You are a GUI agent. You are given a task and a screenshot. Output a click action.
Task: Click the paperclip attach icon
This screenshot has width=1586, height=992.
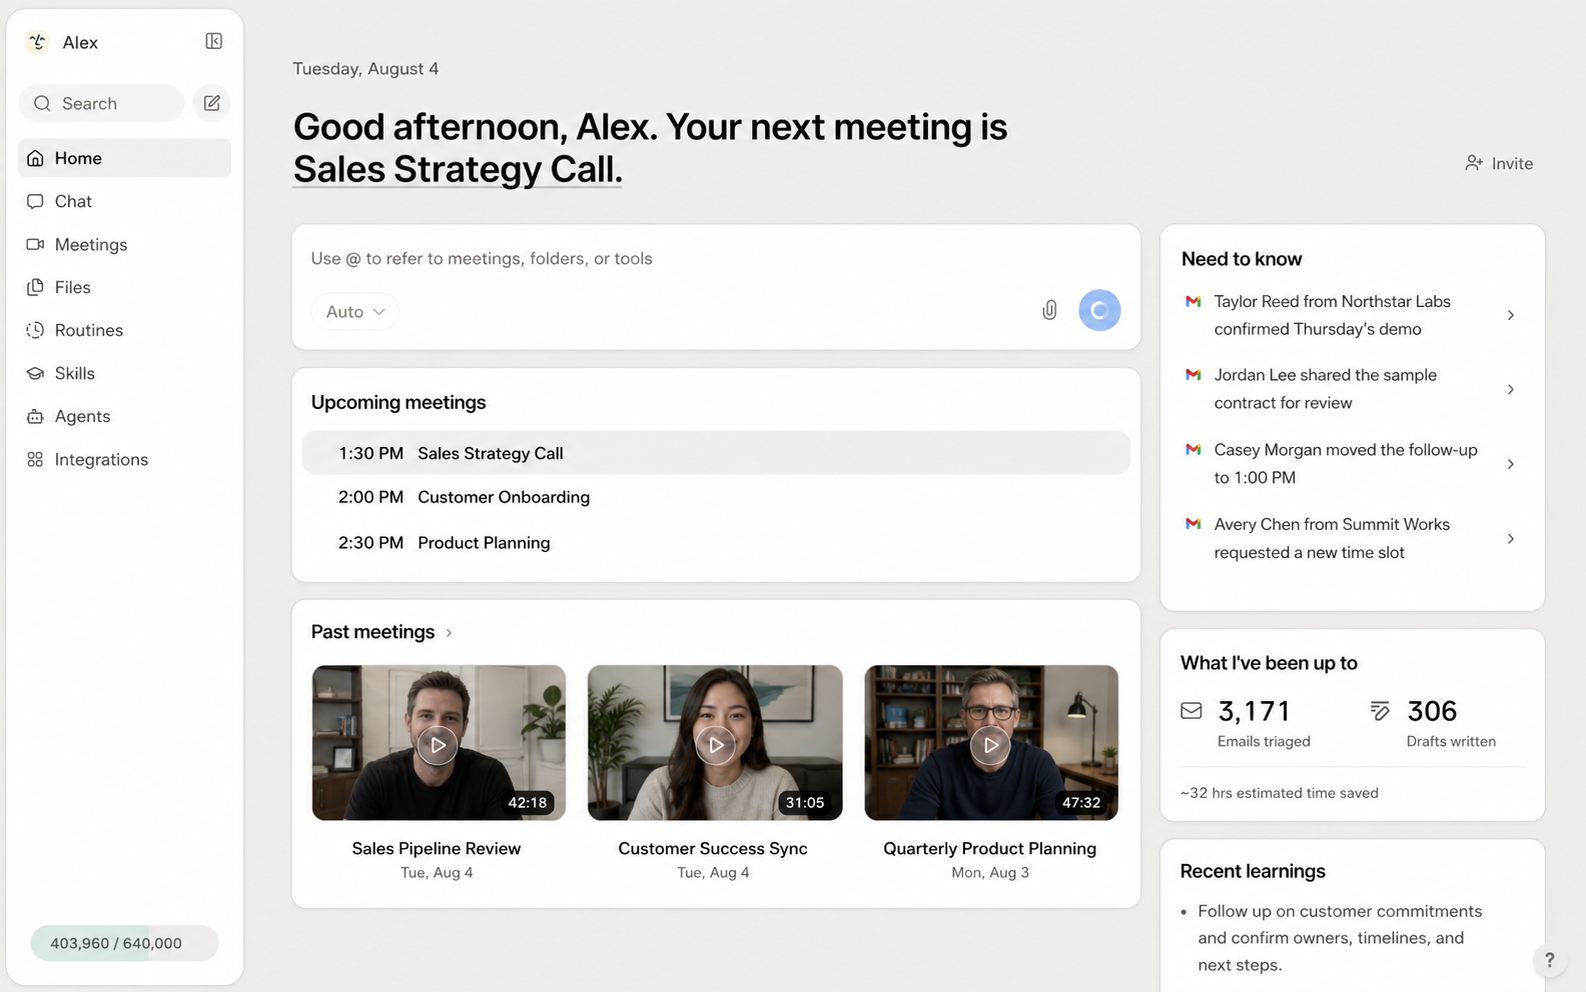(x=1049, y=310)
